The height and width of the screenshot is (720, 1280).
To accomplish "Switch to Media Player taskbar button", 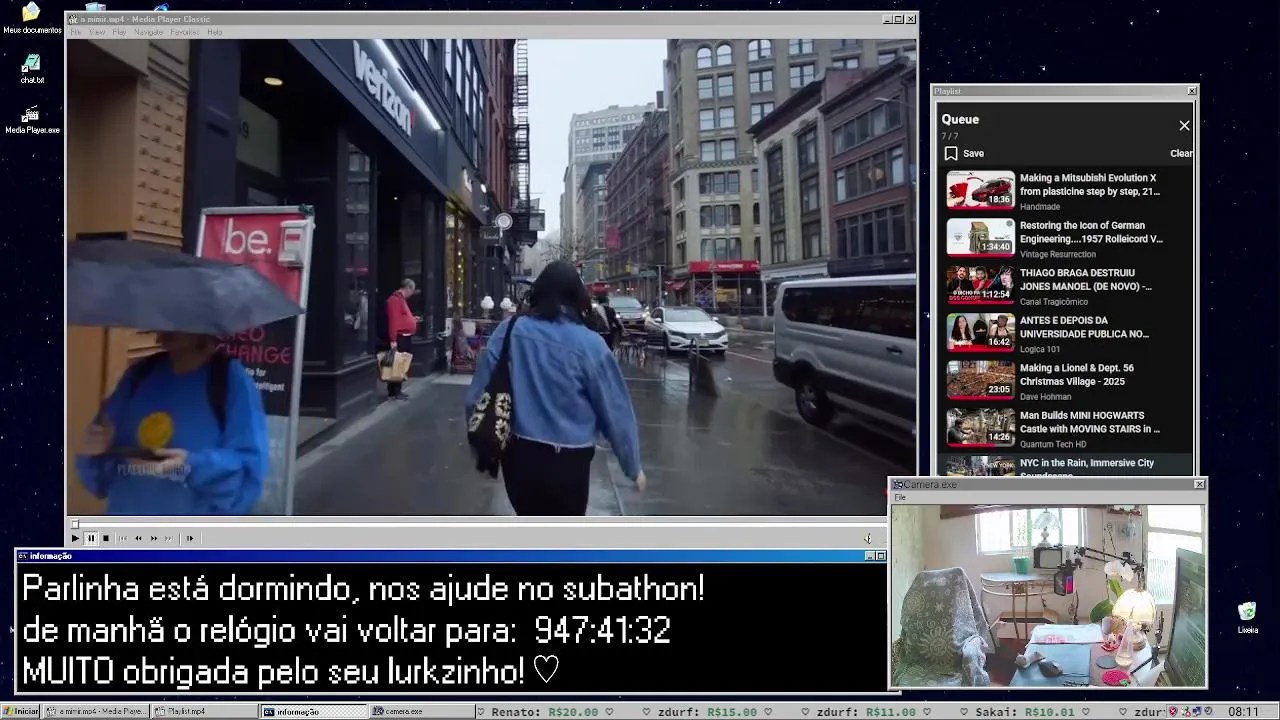I will click(96, 711).
